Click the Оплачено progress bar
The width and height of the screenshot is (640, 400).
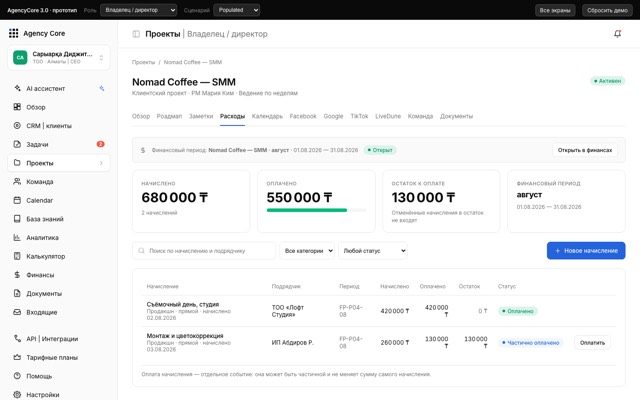316,210
